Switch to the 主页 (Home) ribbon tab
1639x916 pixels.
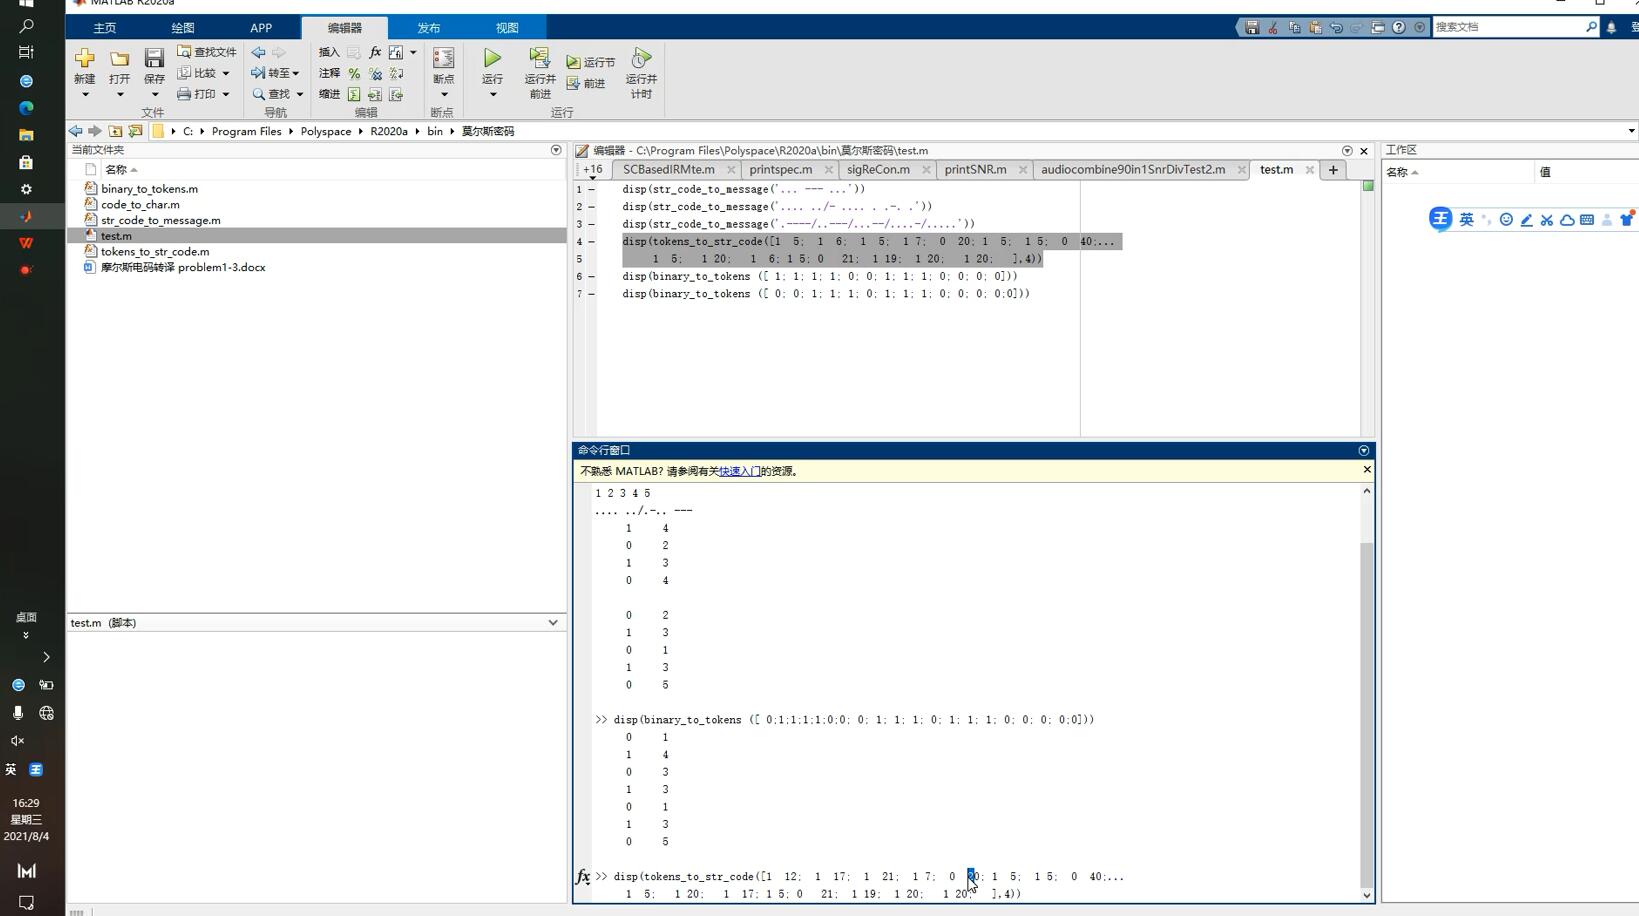click(104, 28)
